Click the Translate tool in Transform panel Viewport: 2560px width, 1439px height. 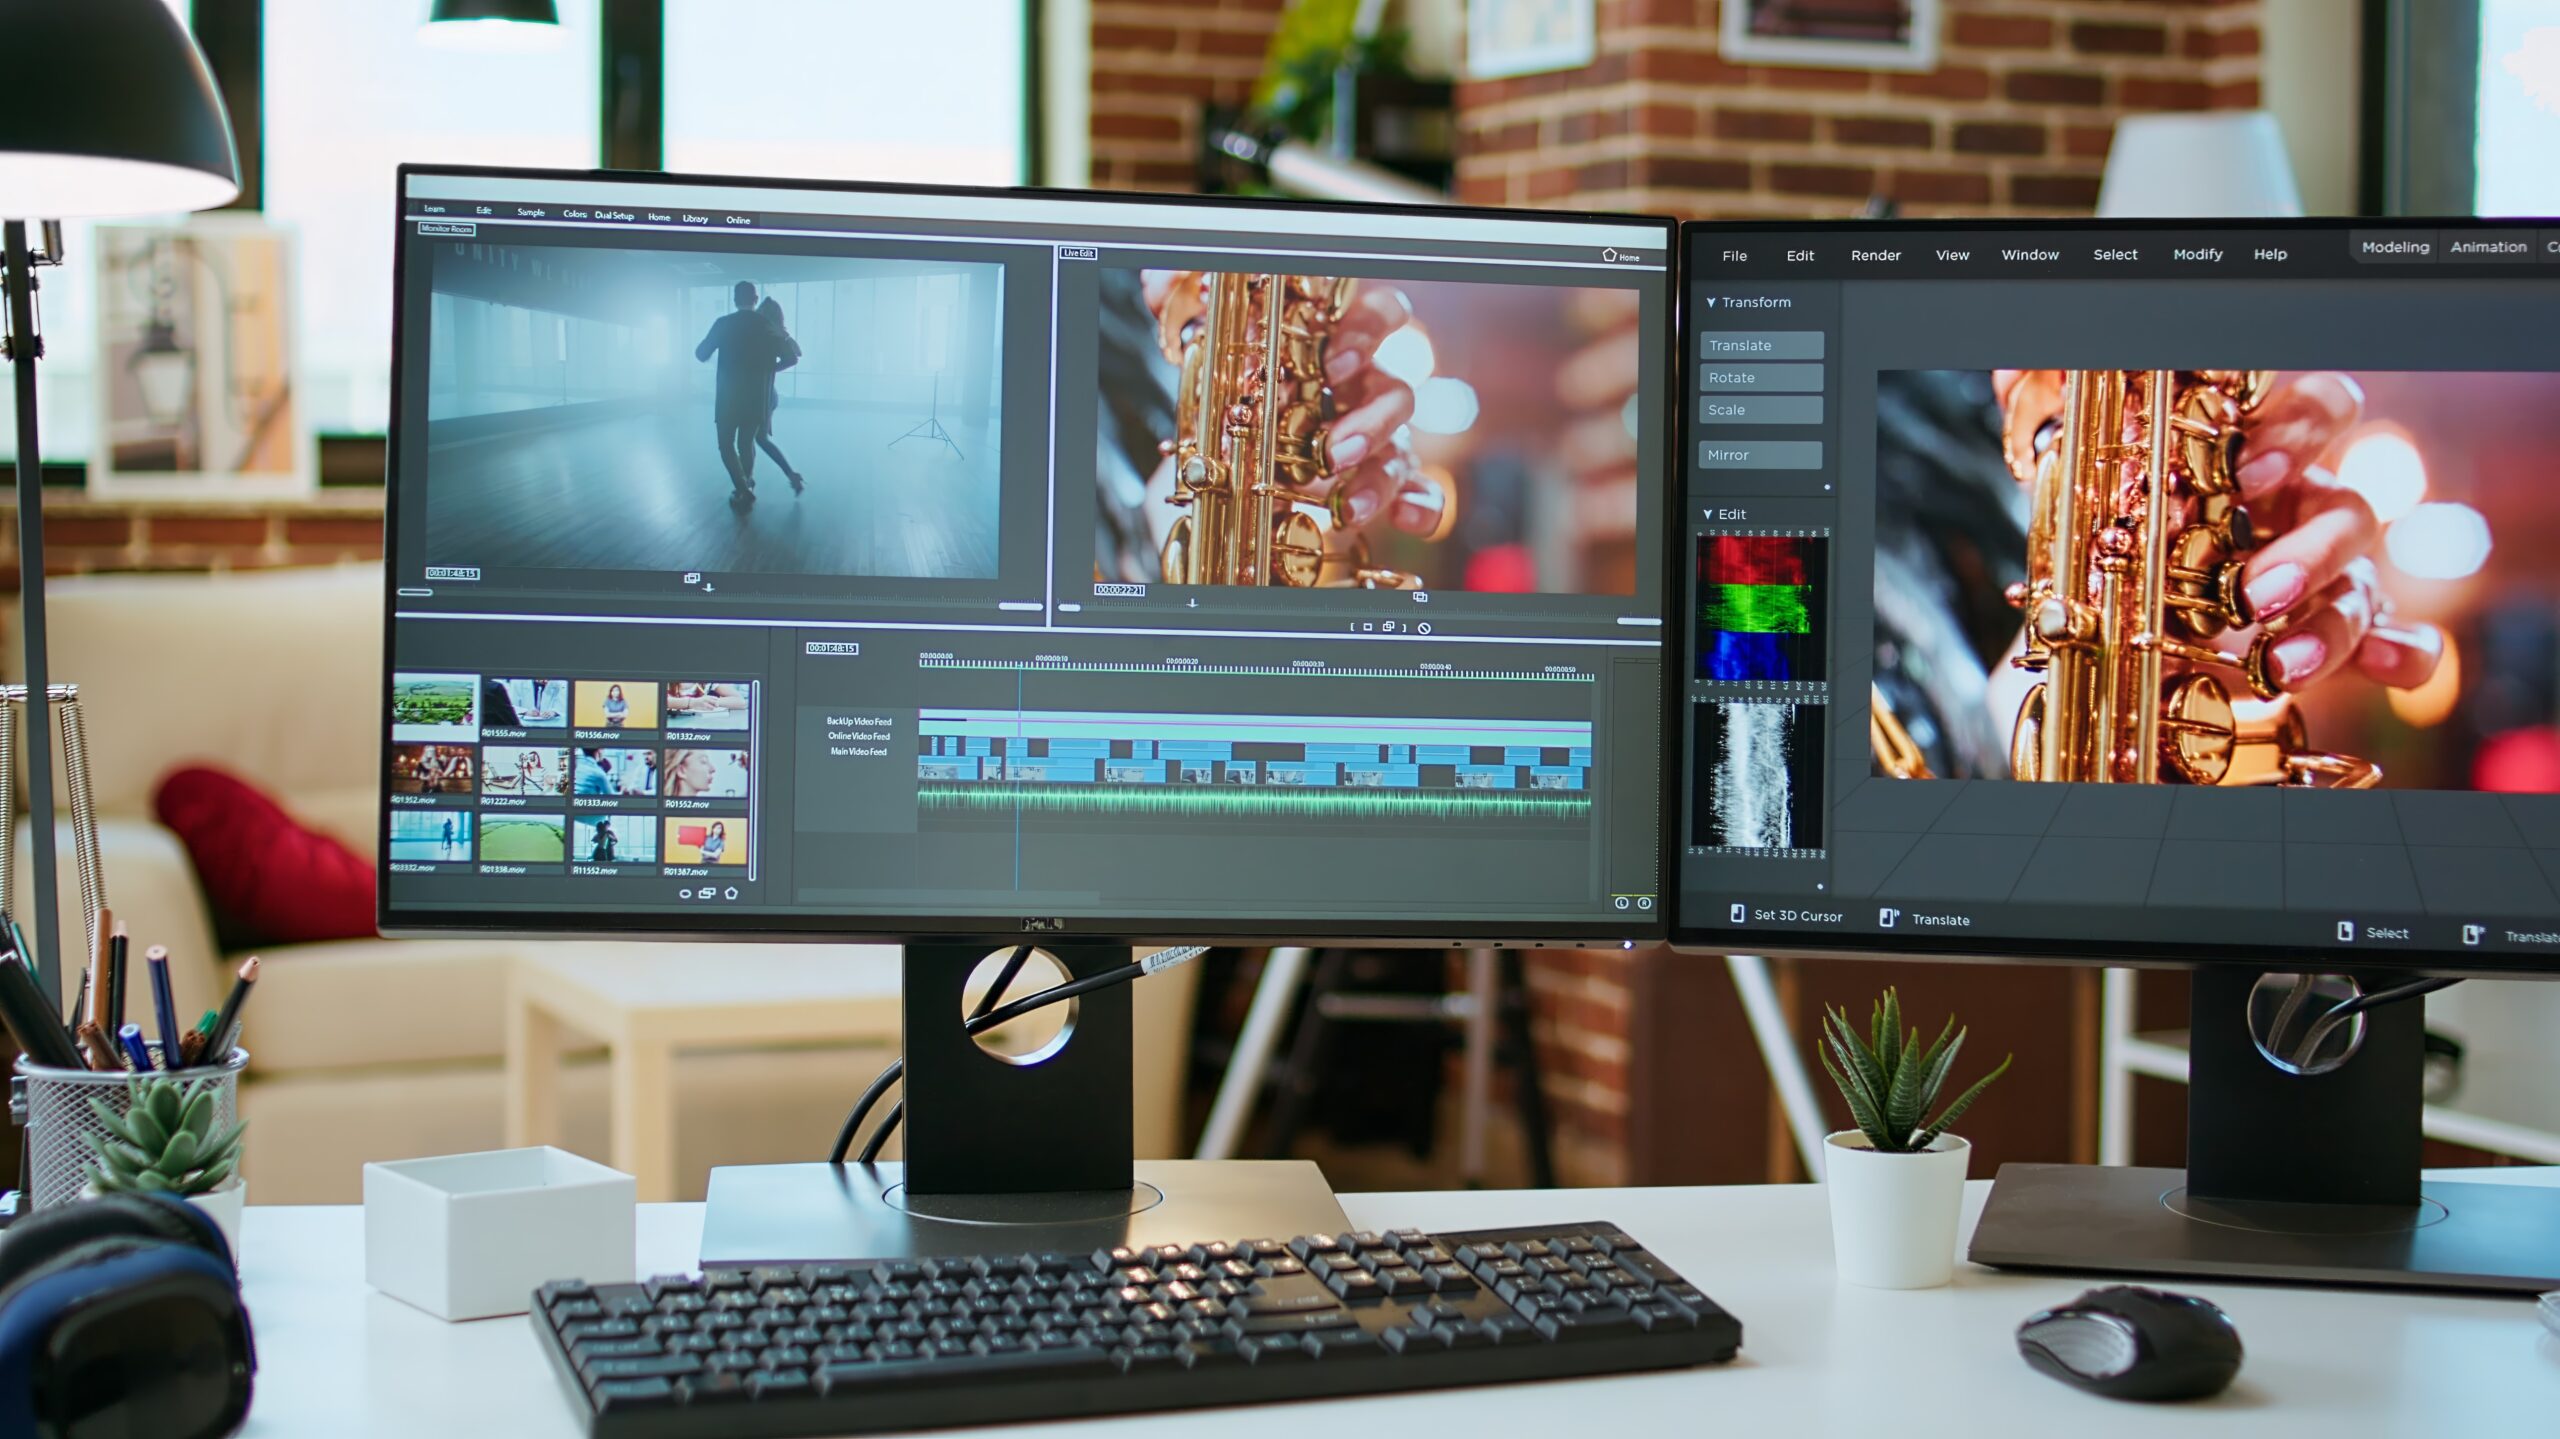click(x=1758, y=345)
